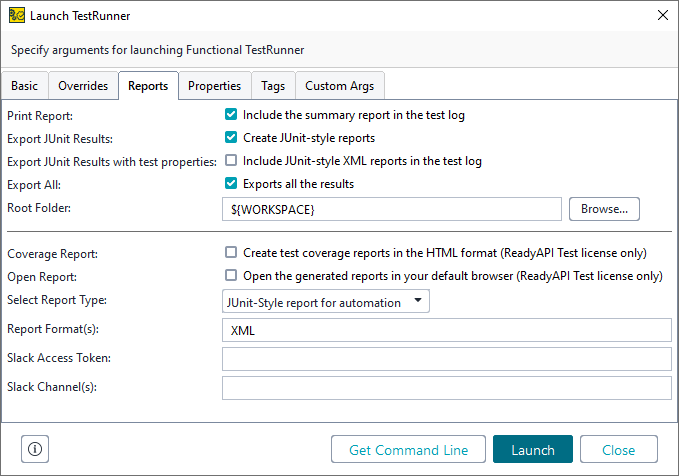Screen dimensions: 679x476
Task: Click the Select Report Type: label
Action: coord(57,300)
